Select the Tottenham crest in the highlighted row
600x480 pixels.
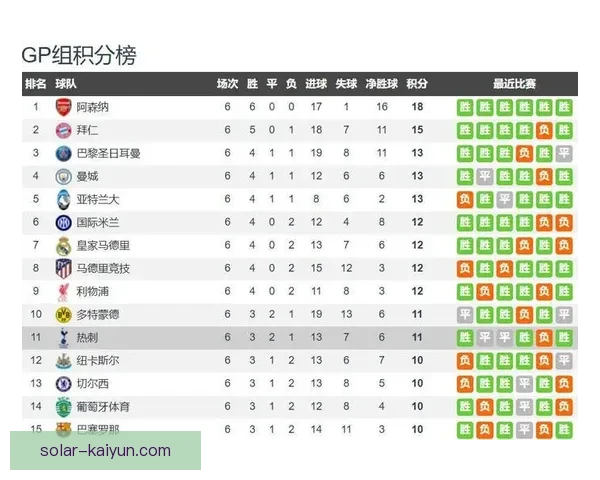pyautogui.click(x=64, y=337)
